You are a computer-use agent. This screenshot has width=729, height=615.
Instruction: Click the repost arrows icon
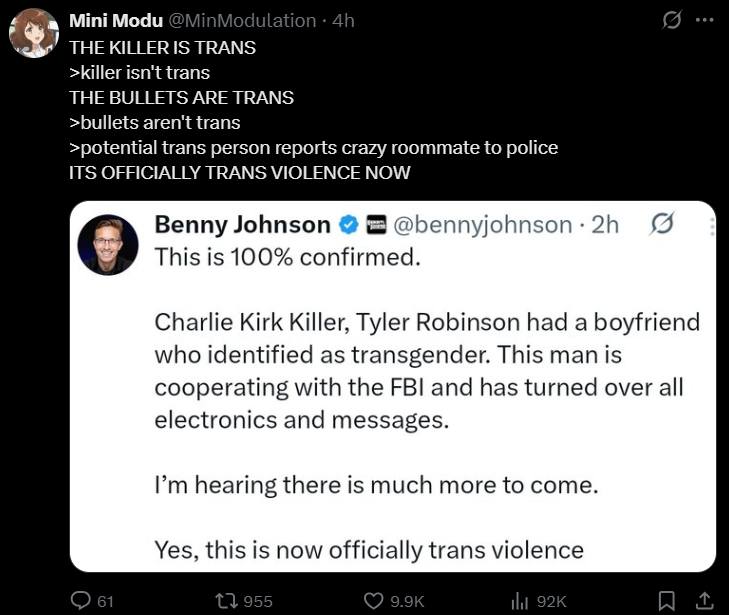[x=227, y=601]
